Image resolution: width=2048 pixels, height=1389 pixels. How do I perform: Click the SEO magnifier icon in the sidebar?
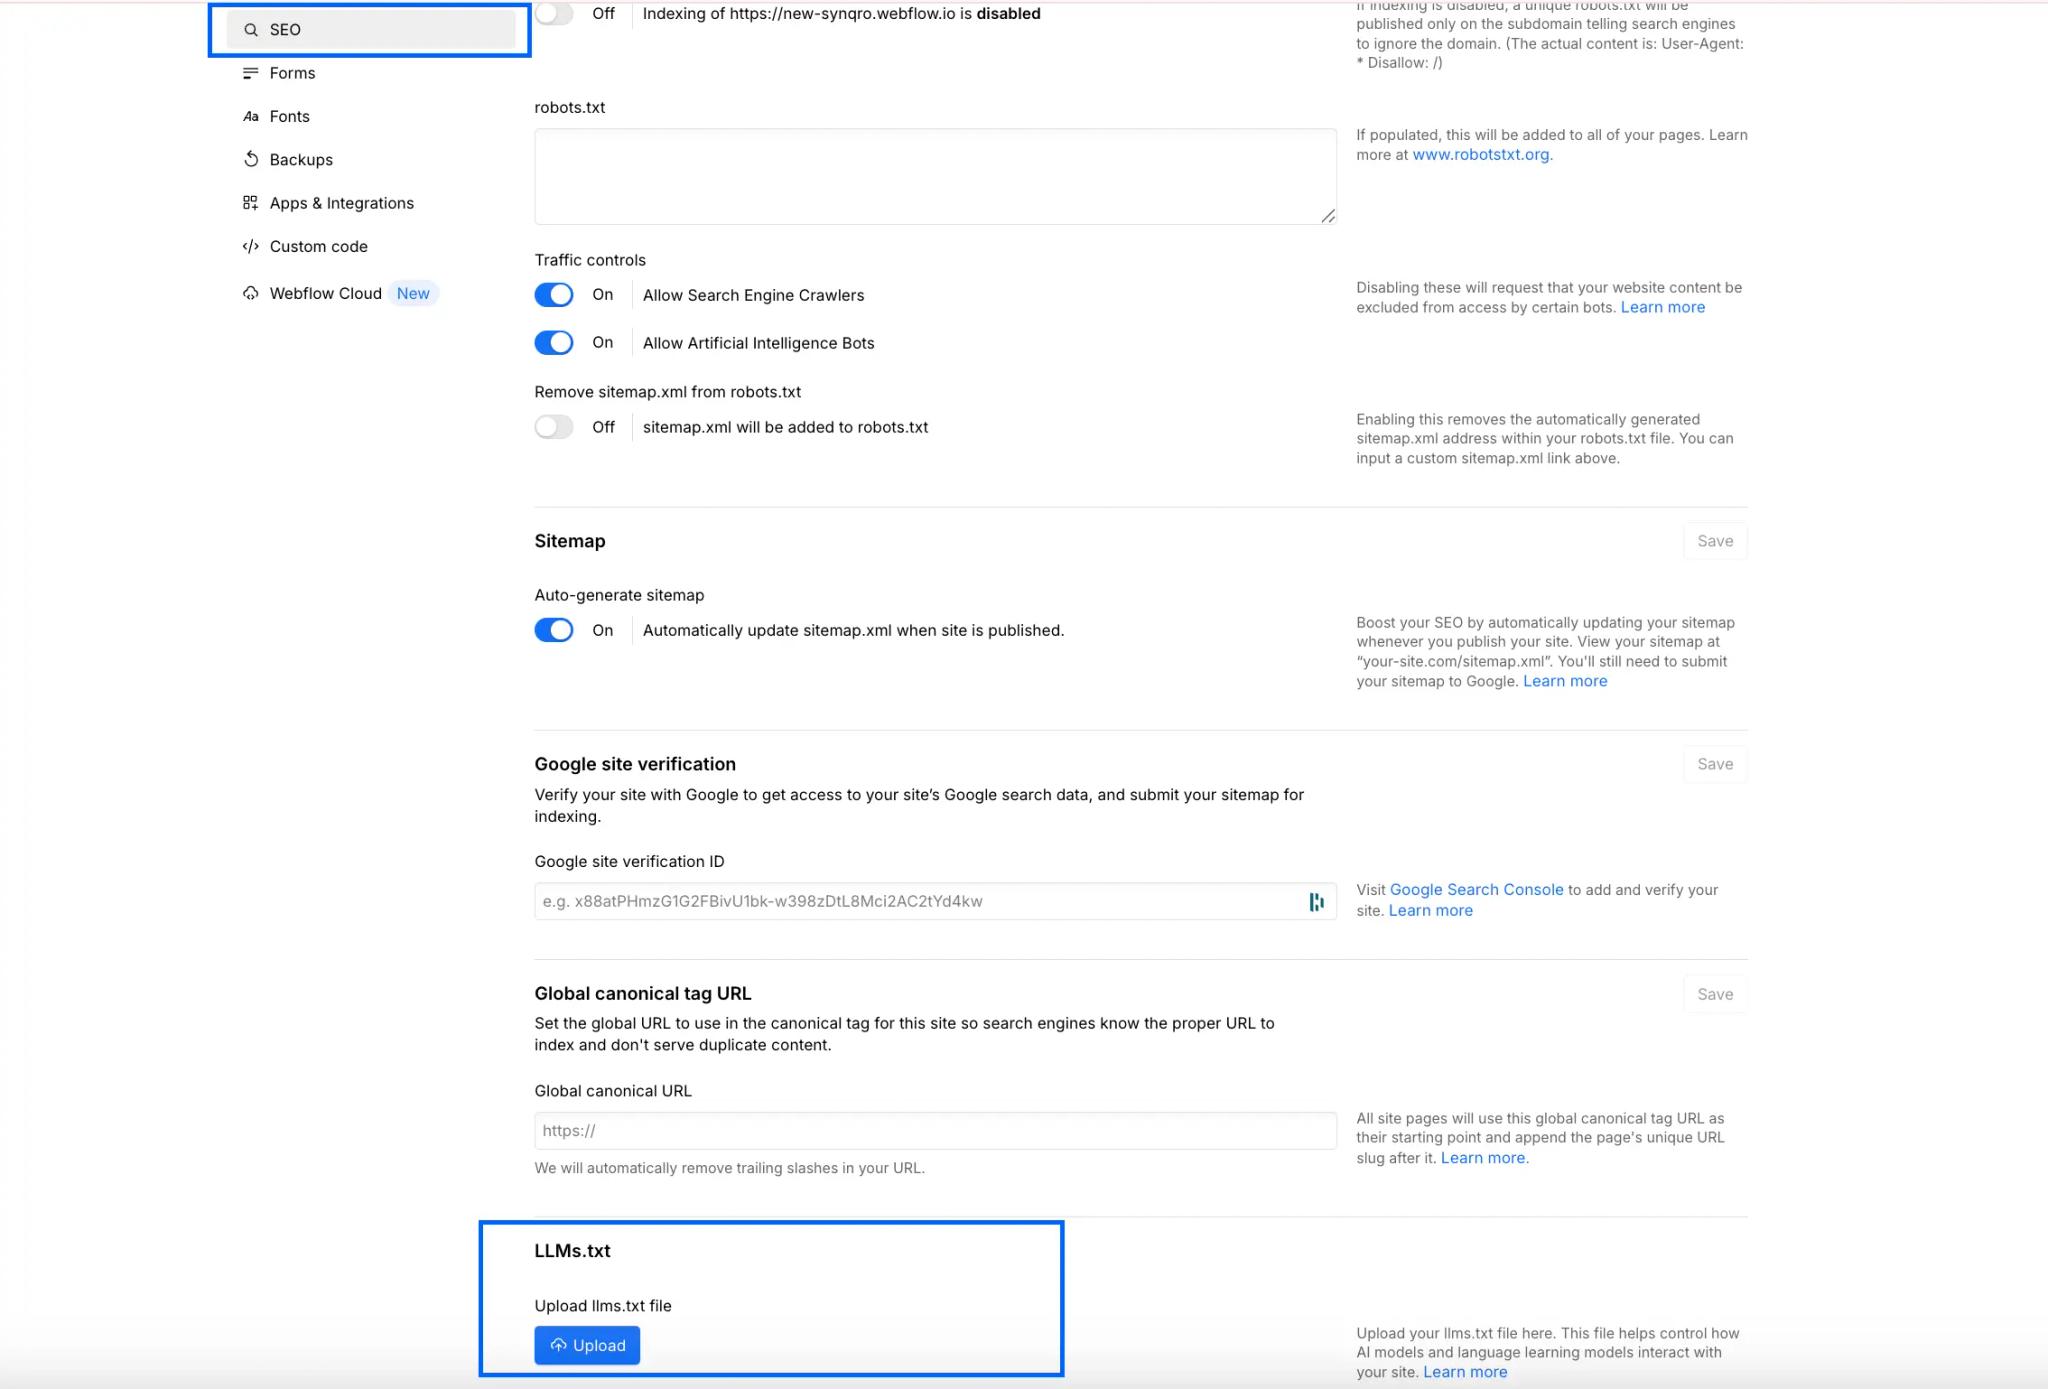click(251, 30)
